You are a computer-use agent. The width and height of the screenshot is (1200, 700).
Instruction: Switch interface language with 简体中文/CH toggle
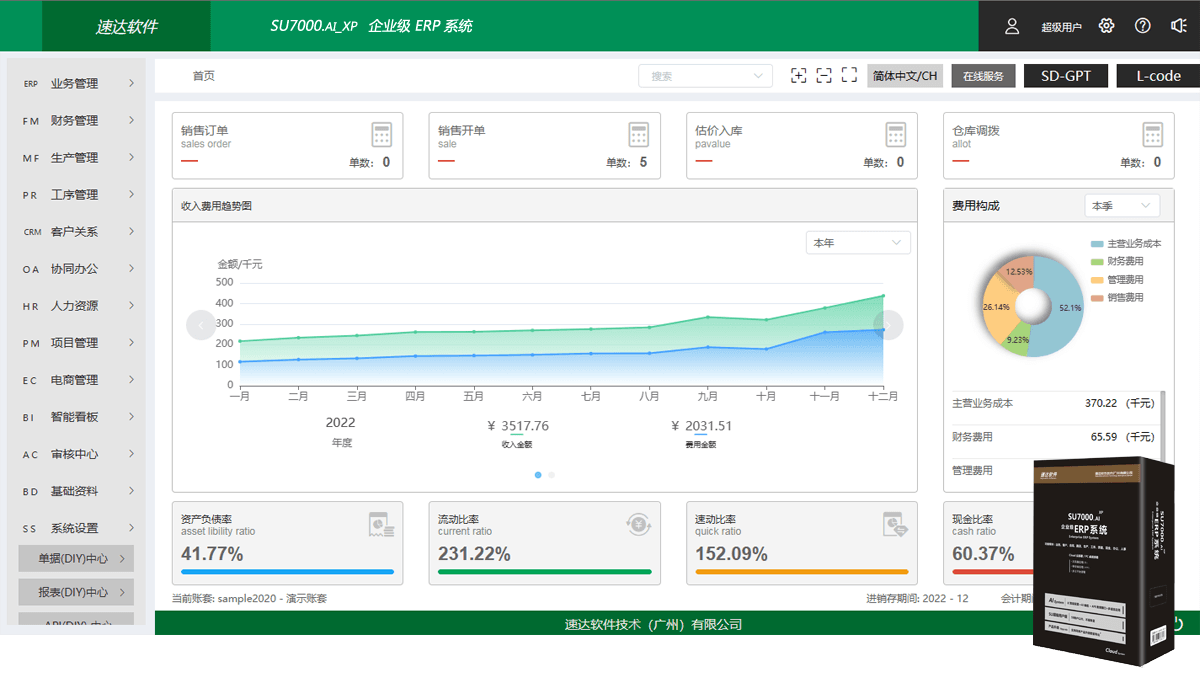[x=903, y=75]
